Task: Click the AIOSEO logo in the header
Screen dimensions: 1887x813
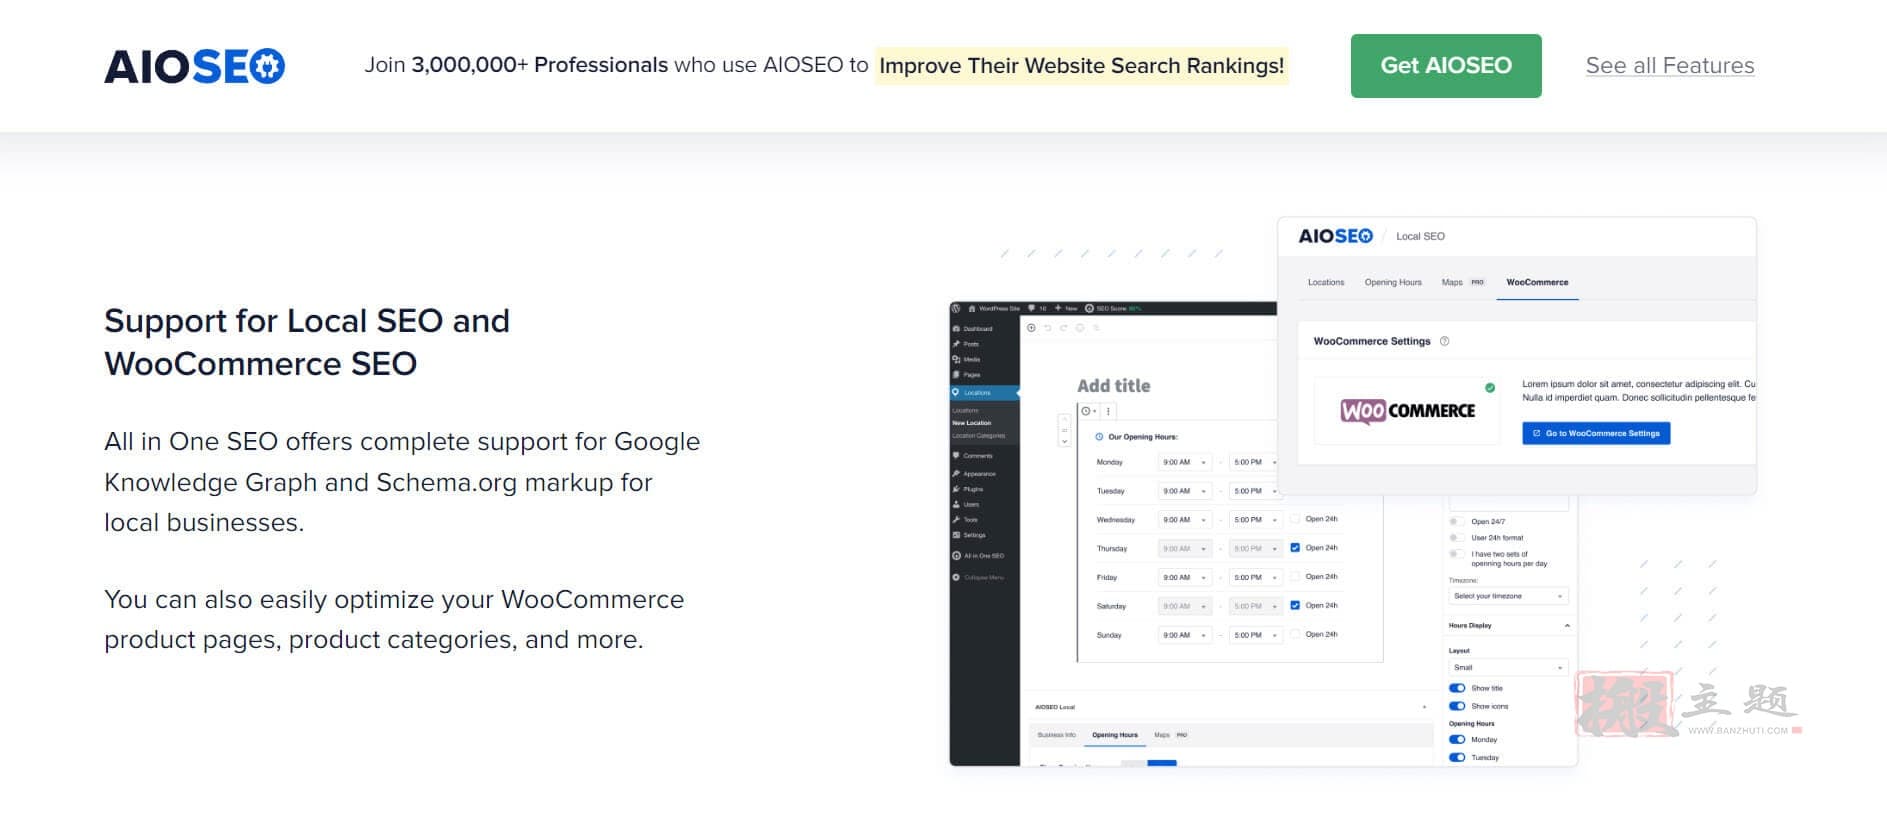Action: tap(194, 66)
